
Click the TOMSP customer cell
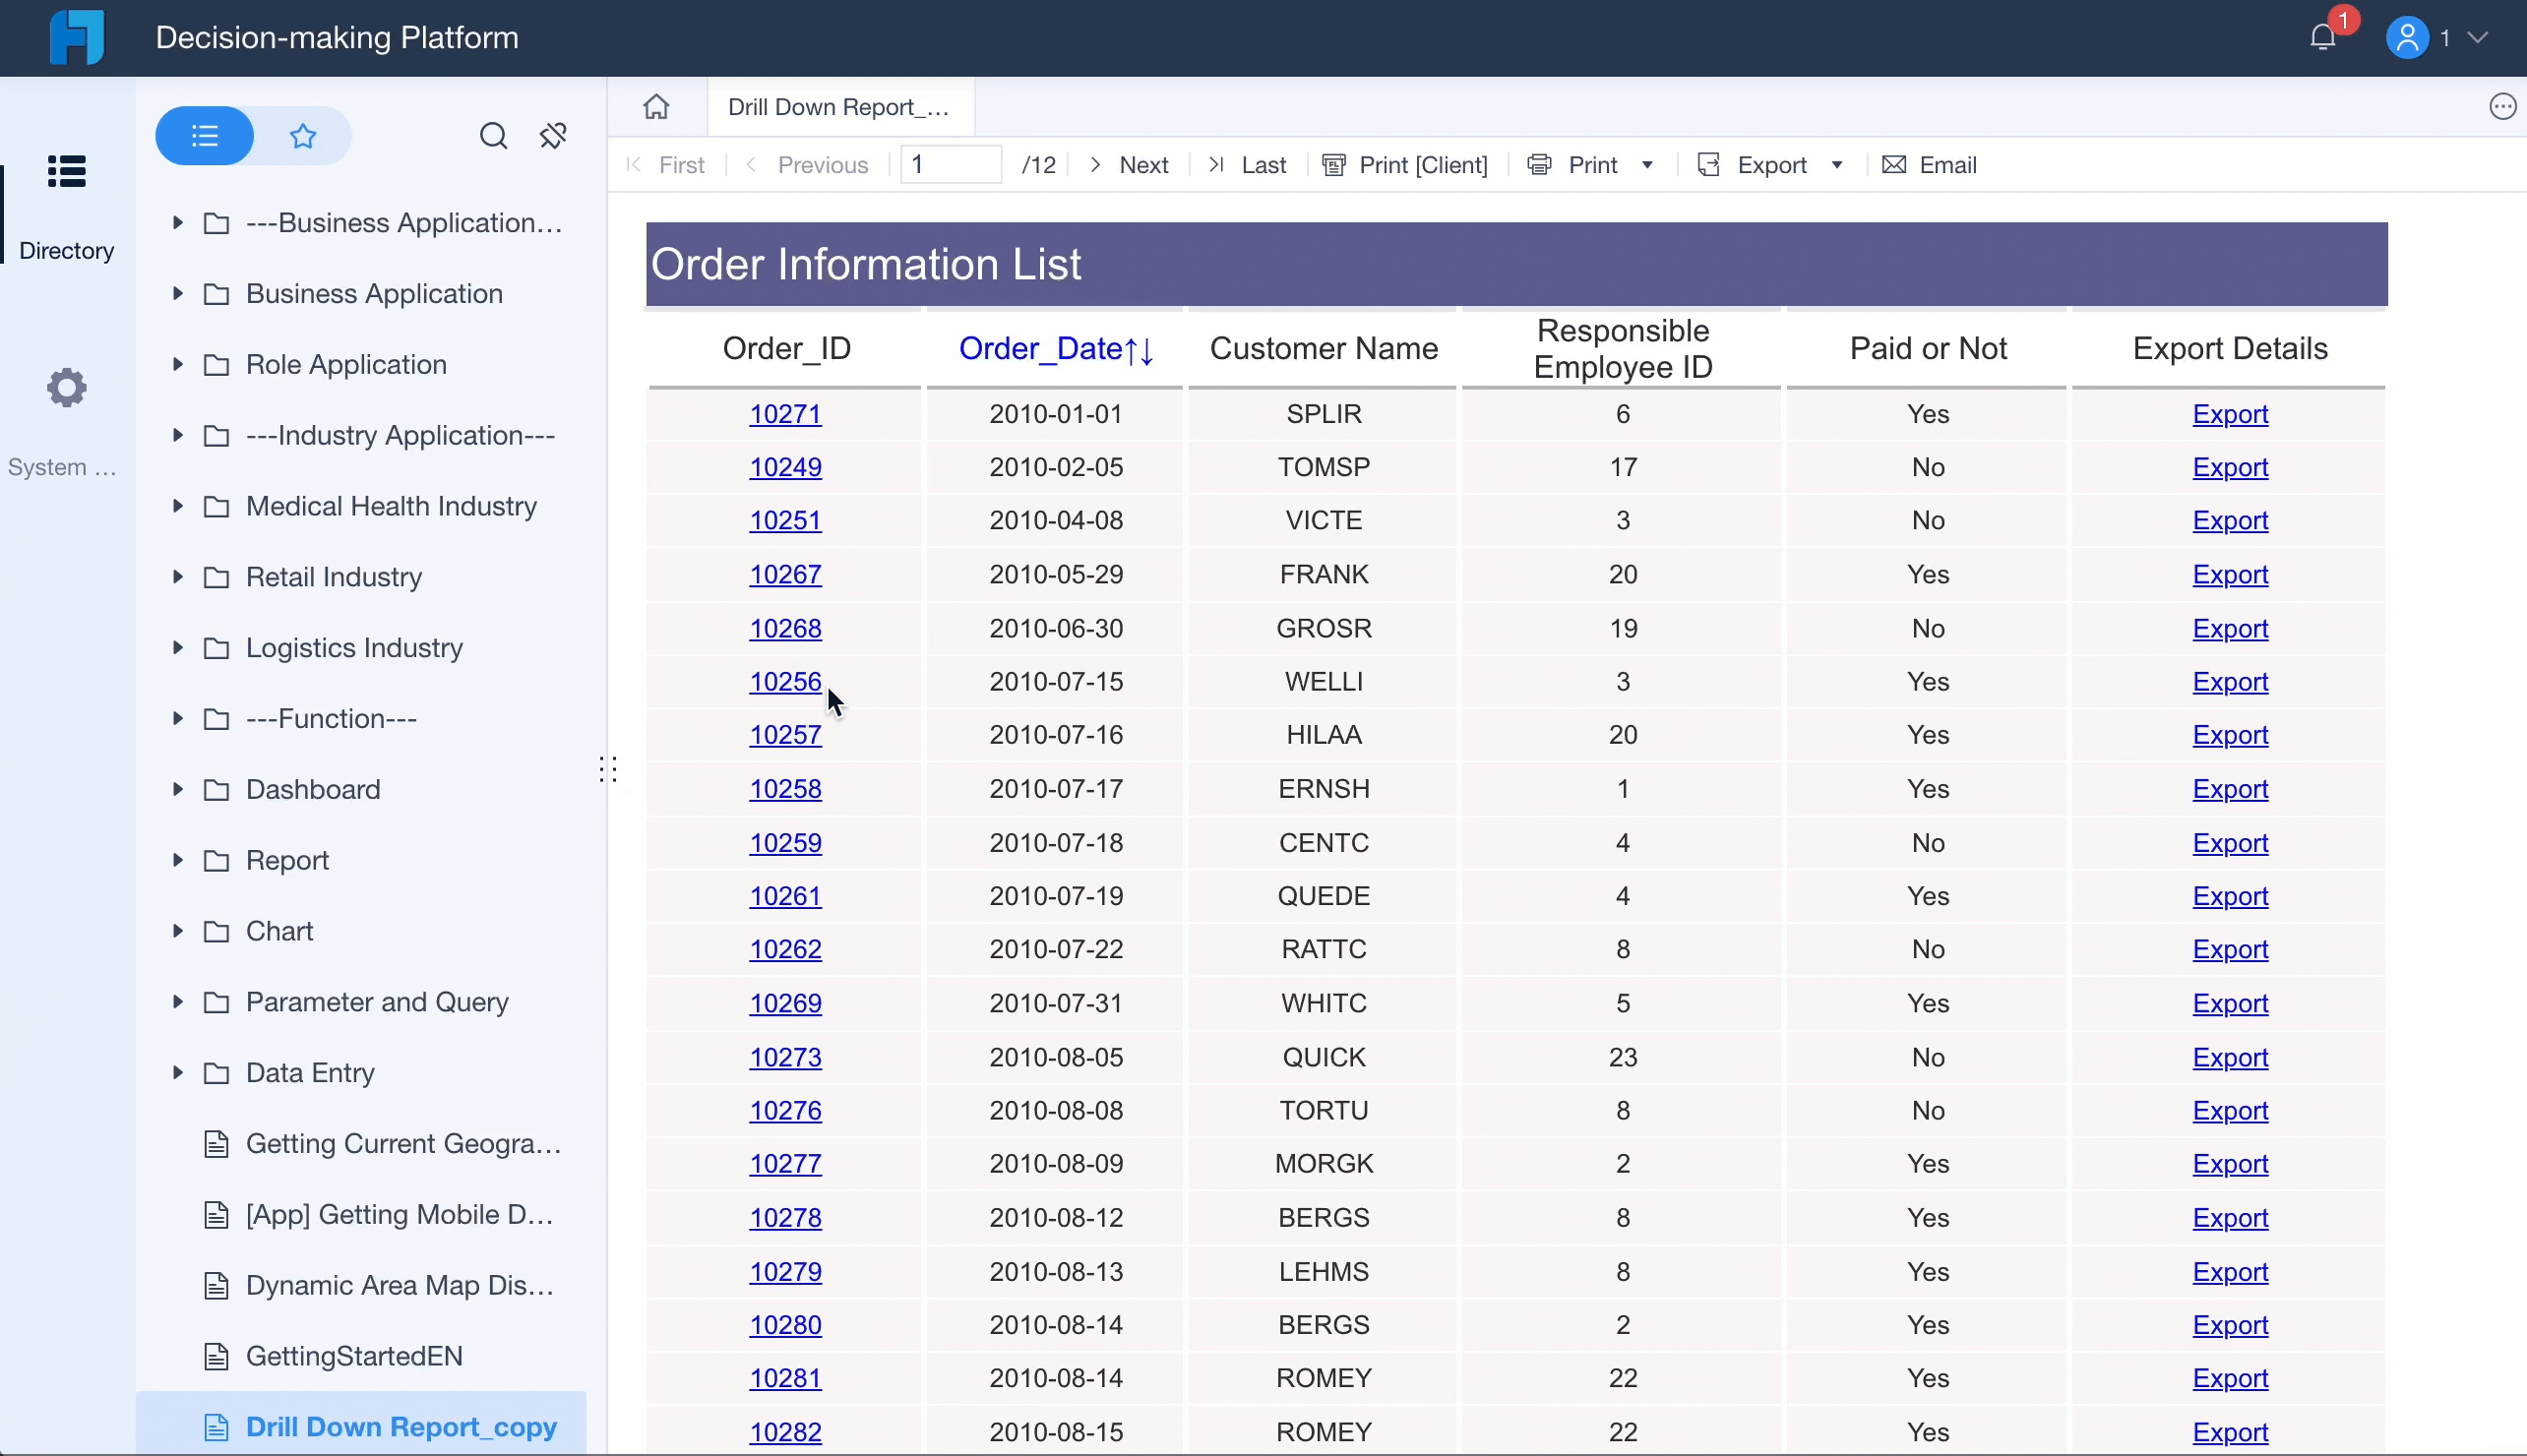pyautogui.click(x=1324, y=467)
